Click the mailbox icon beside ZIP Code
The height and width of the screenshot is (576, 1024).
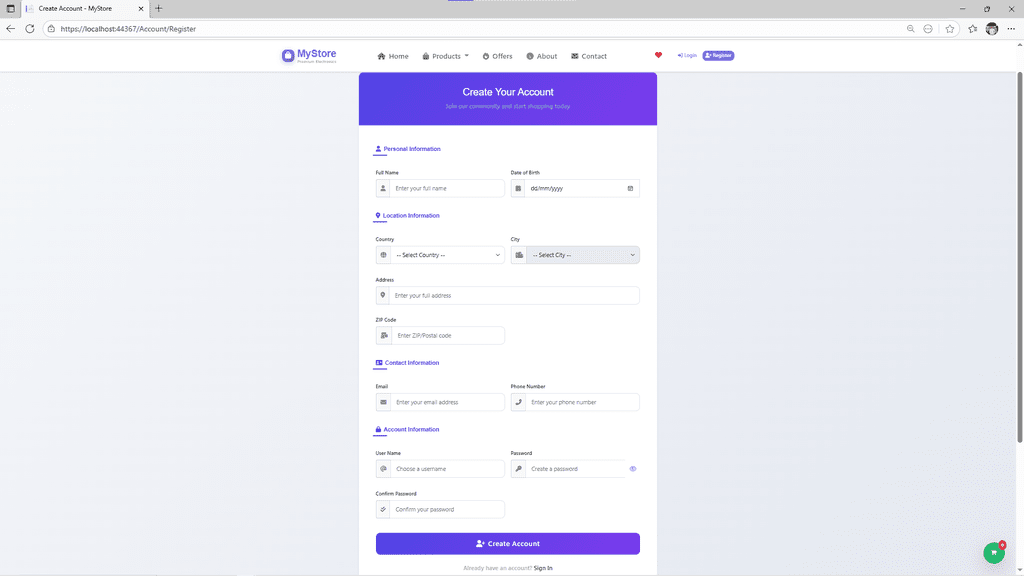click(384, 335)
